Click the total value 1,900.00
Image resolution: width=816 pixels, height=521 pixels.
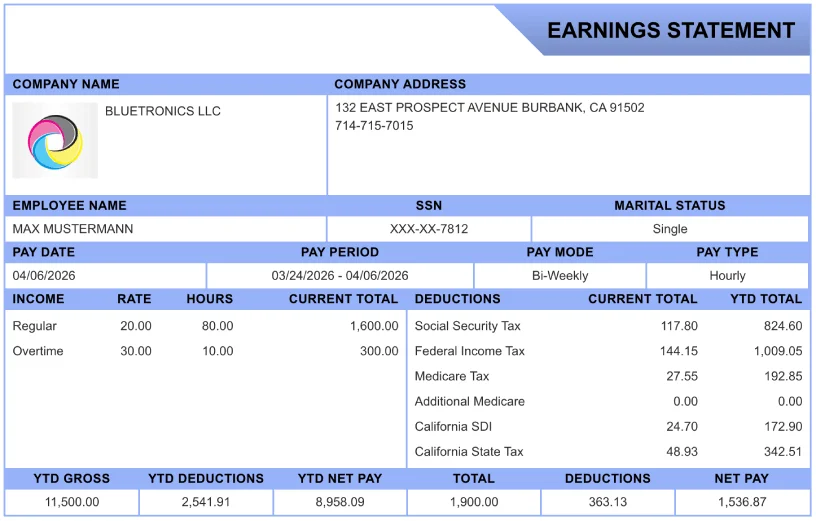474,502
